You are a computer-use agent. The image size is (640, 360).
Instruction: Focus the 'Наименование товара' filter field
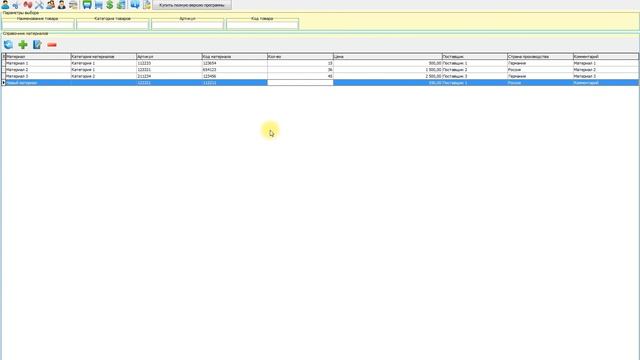(x=38, y=25)
